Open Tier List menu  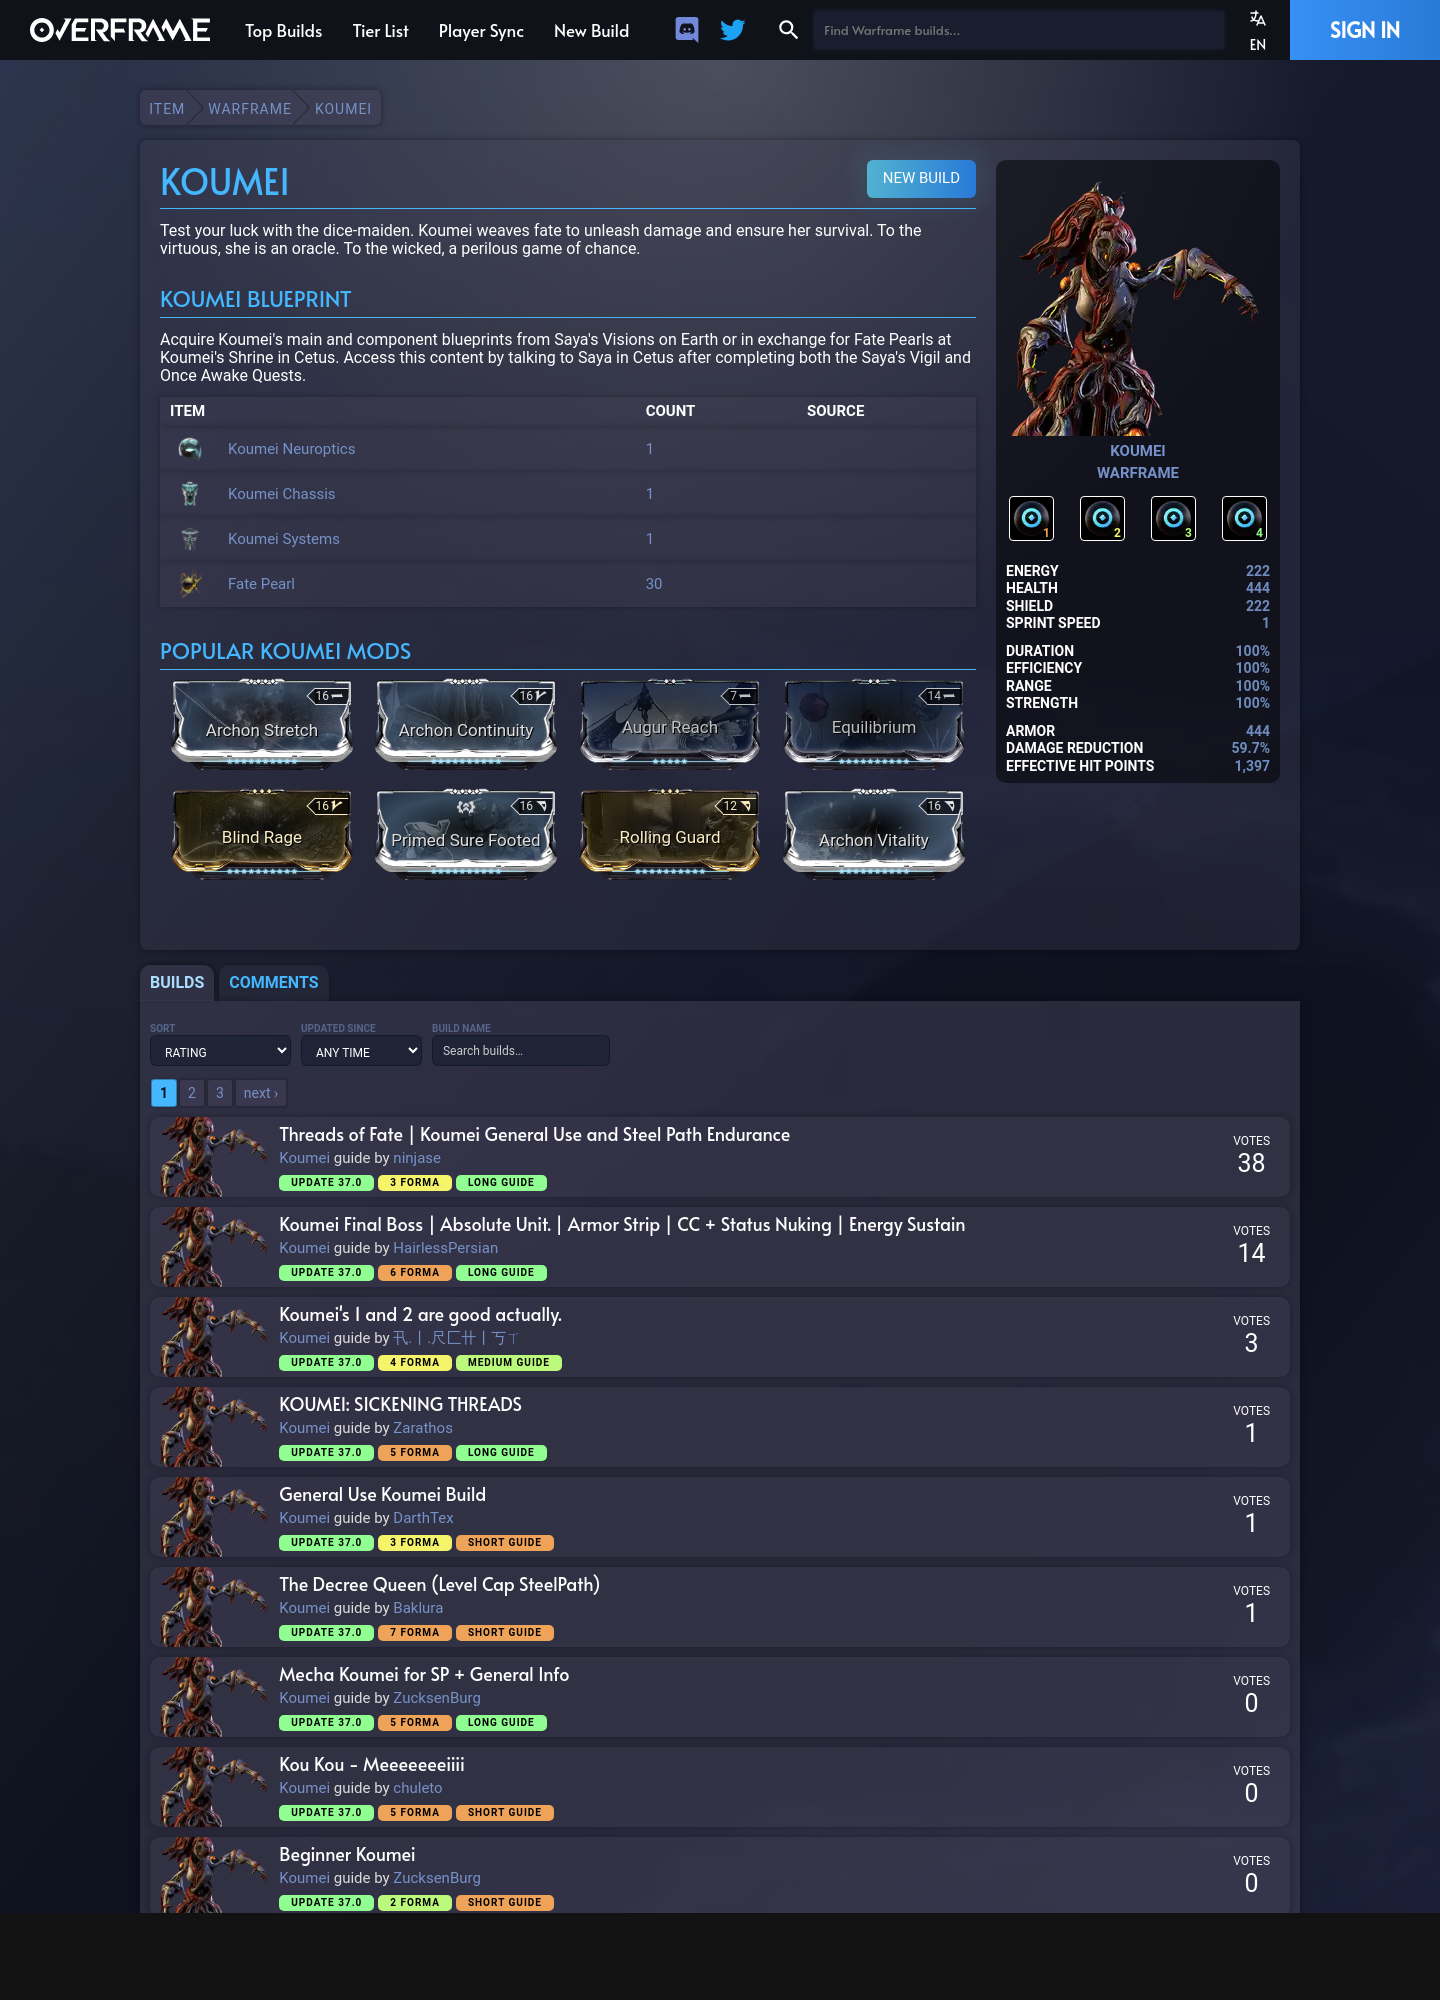click(x=380, y=31)
